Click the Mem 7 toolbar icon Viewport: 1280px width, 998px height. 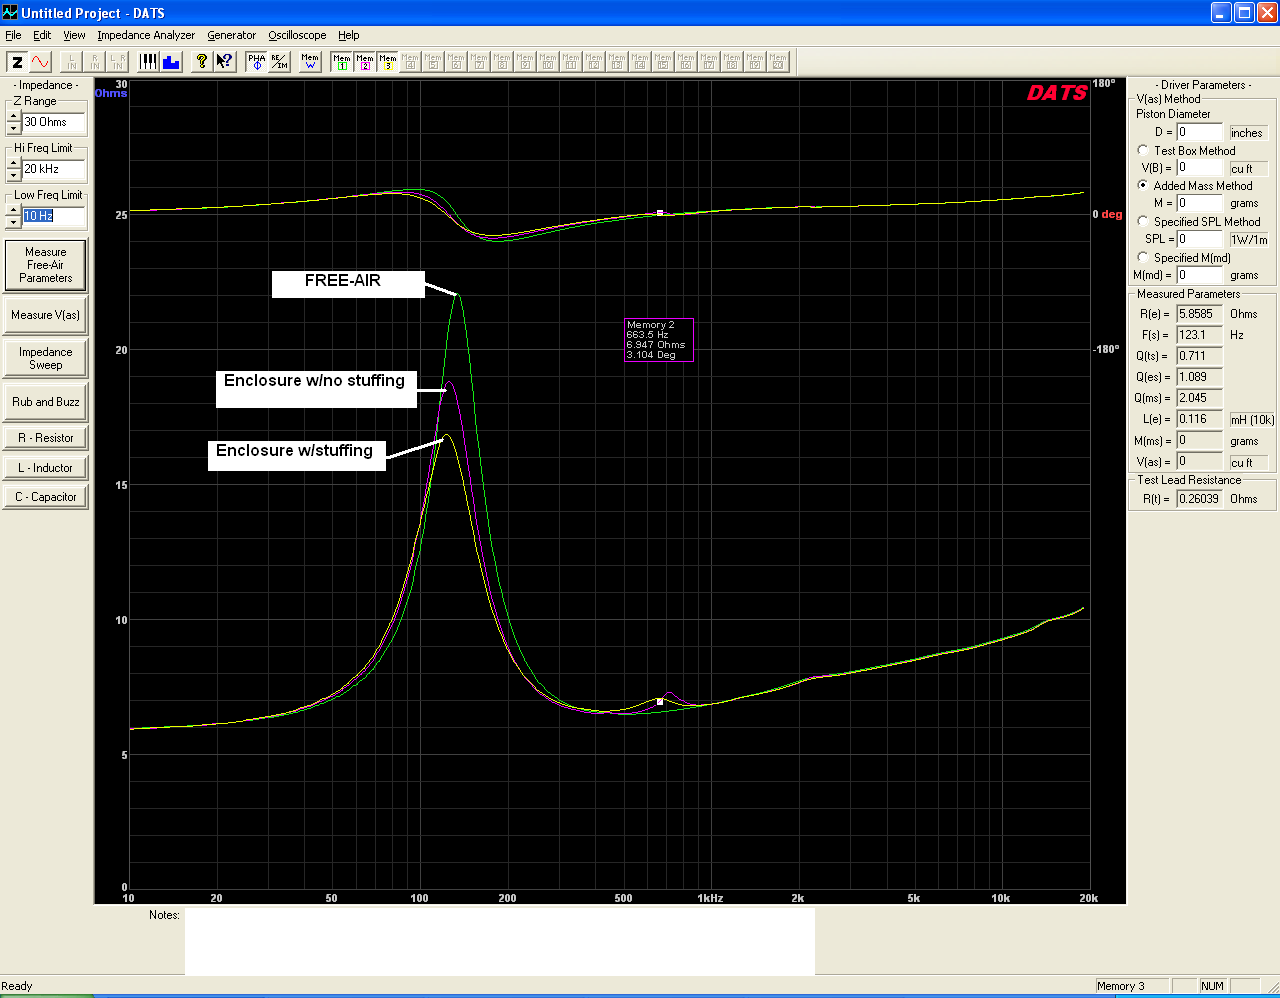point(480,62)
